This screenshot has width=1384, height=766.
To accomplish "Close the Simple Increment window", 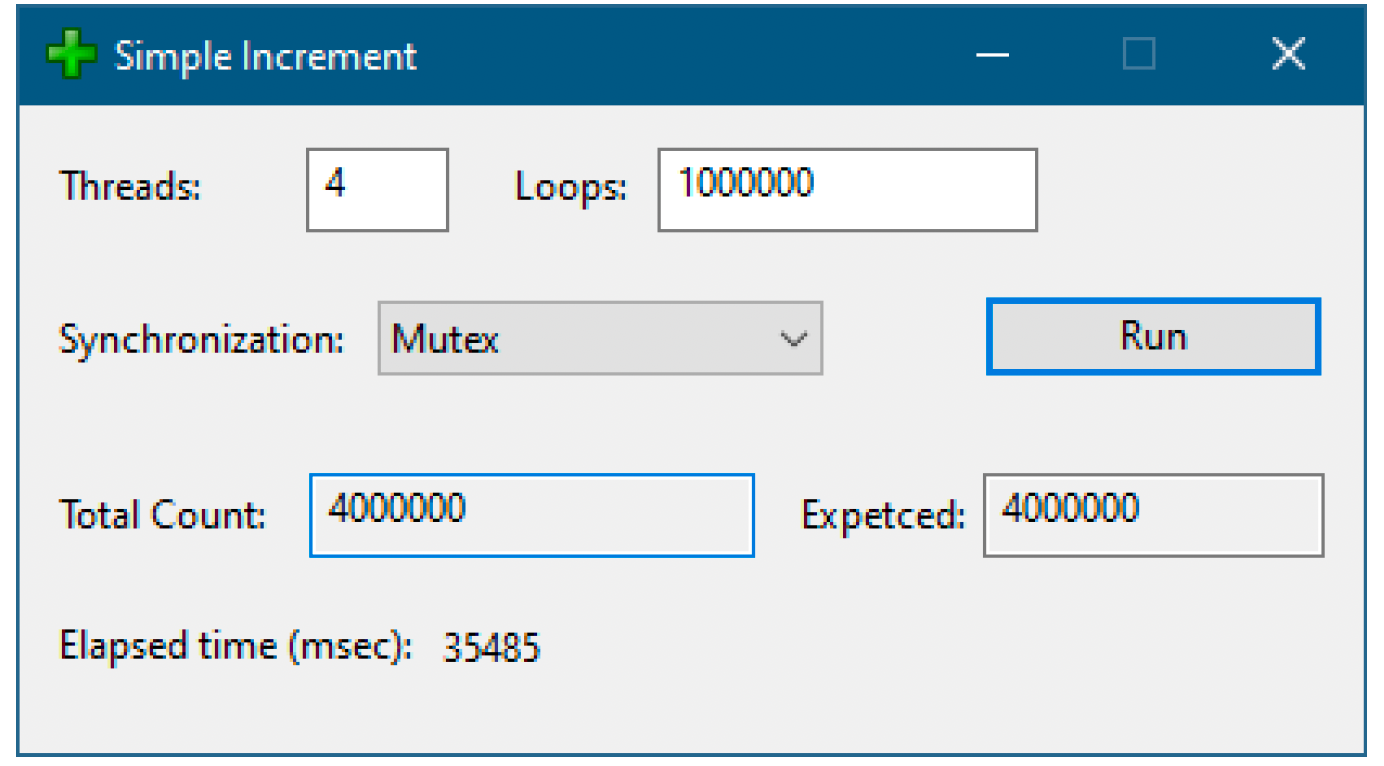I will [x=1288, y=55].
